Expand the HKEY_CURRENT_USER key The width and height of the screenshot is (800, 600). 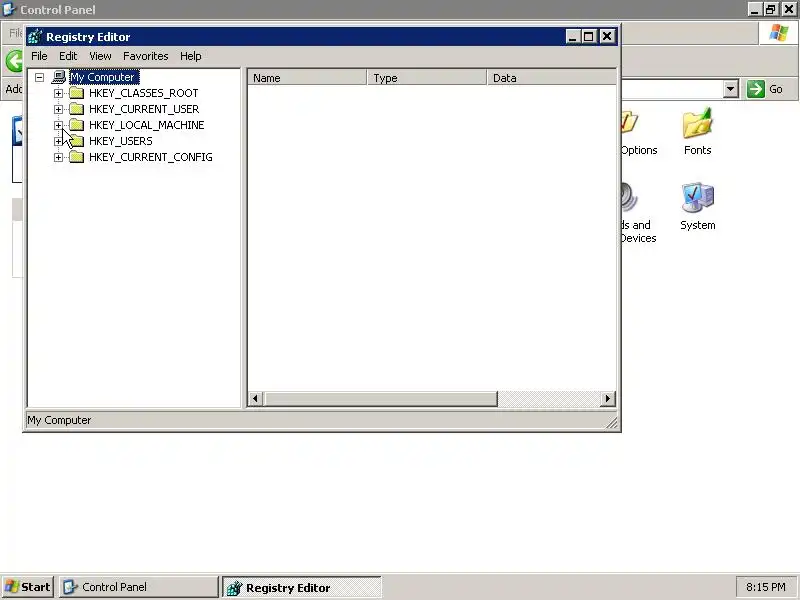[x=58, y=109]
